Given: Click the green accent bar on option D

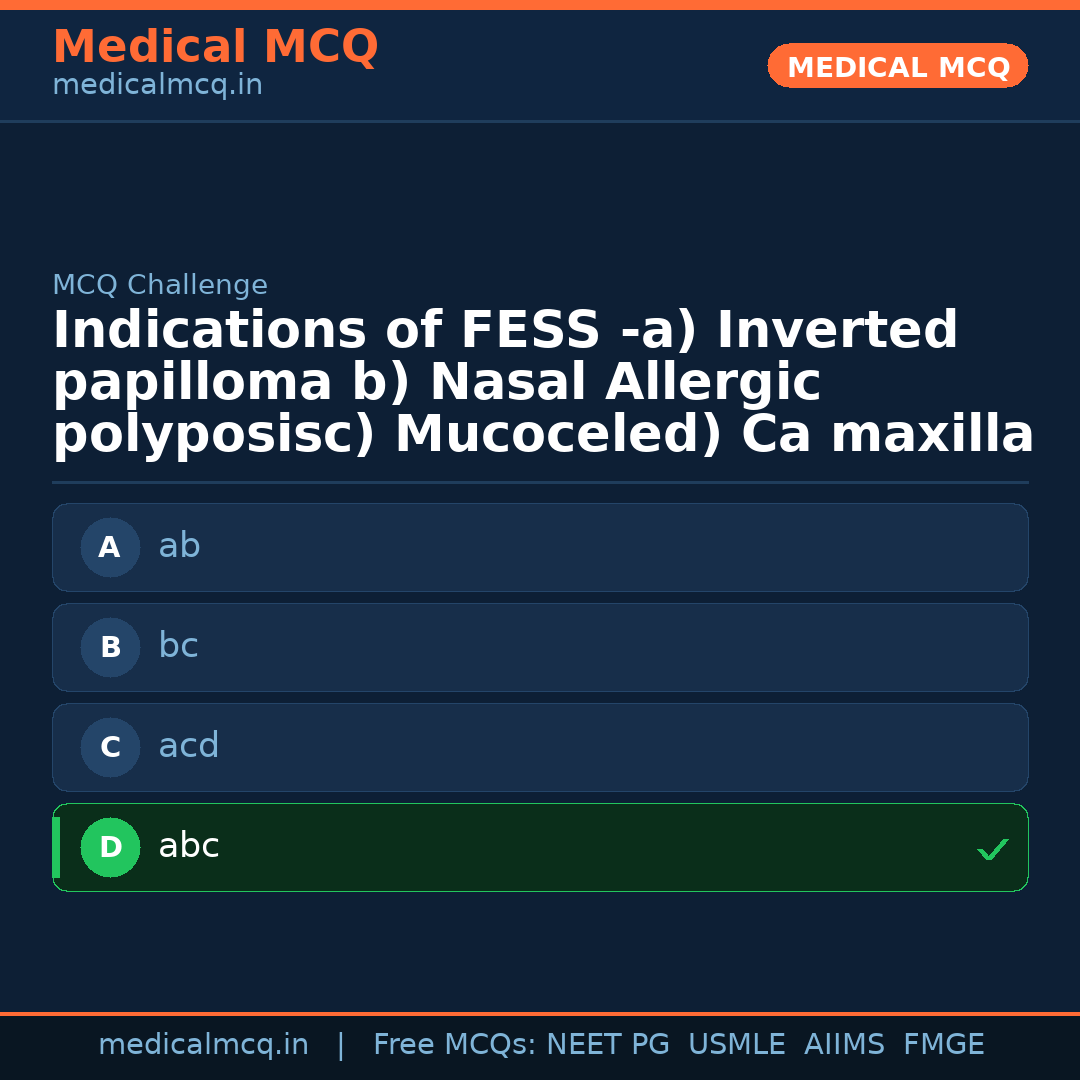Looking at the screenshot, I should coord(56,847).
